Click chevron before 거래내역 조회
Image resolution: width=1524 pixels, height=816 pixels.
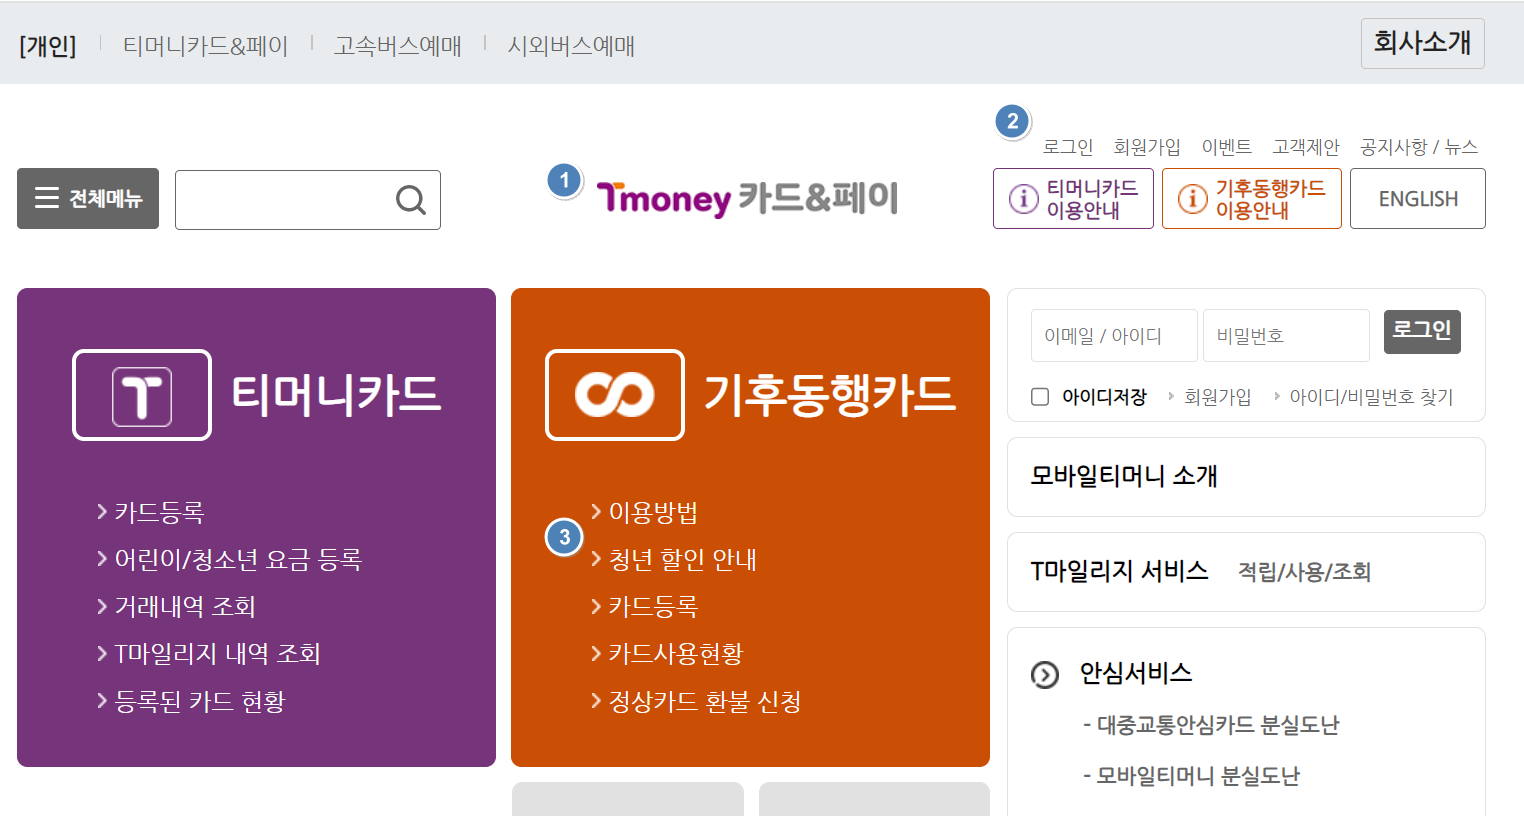(102, 606)
